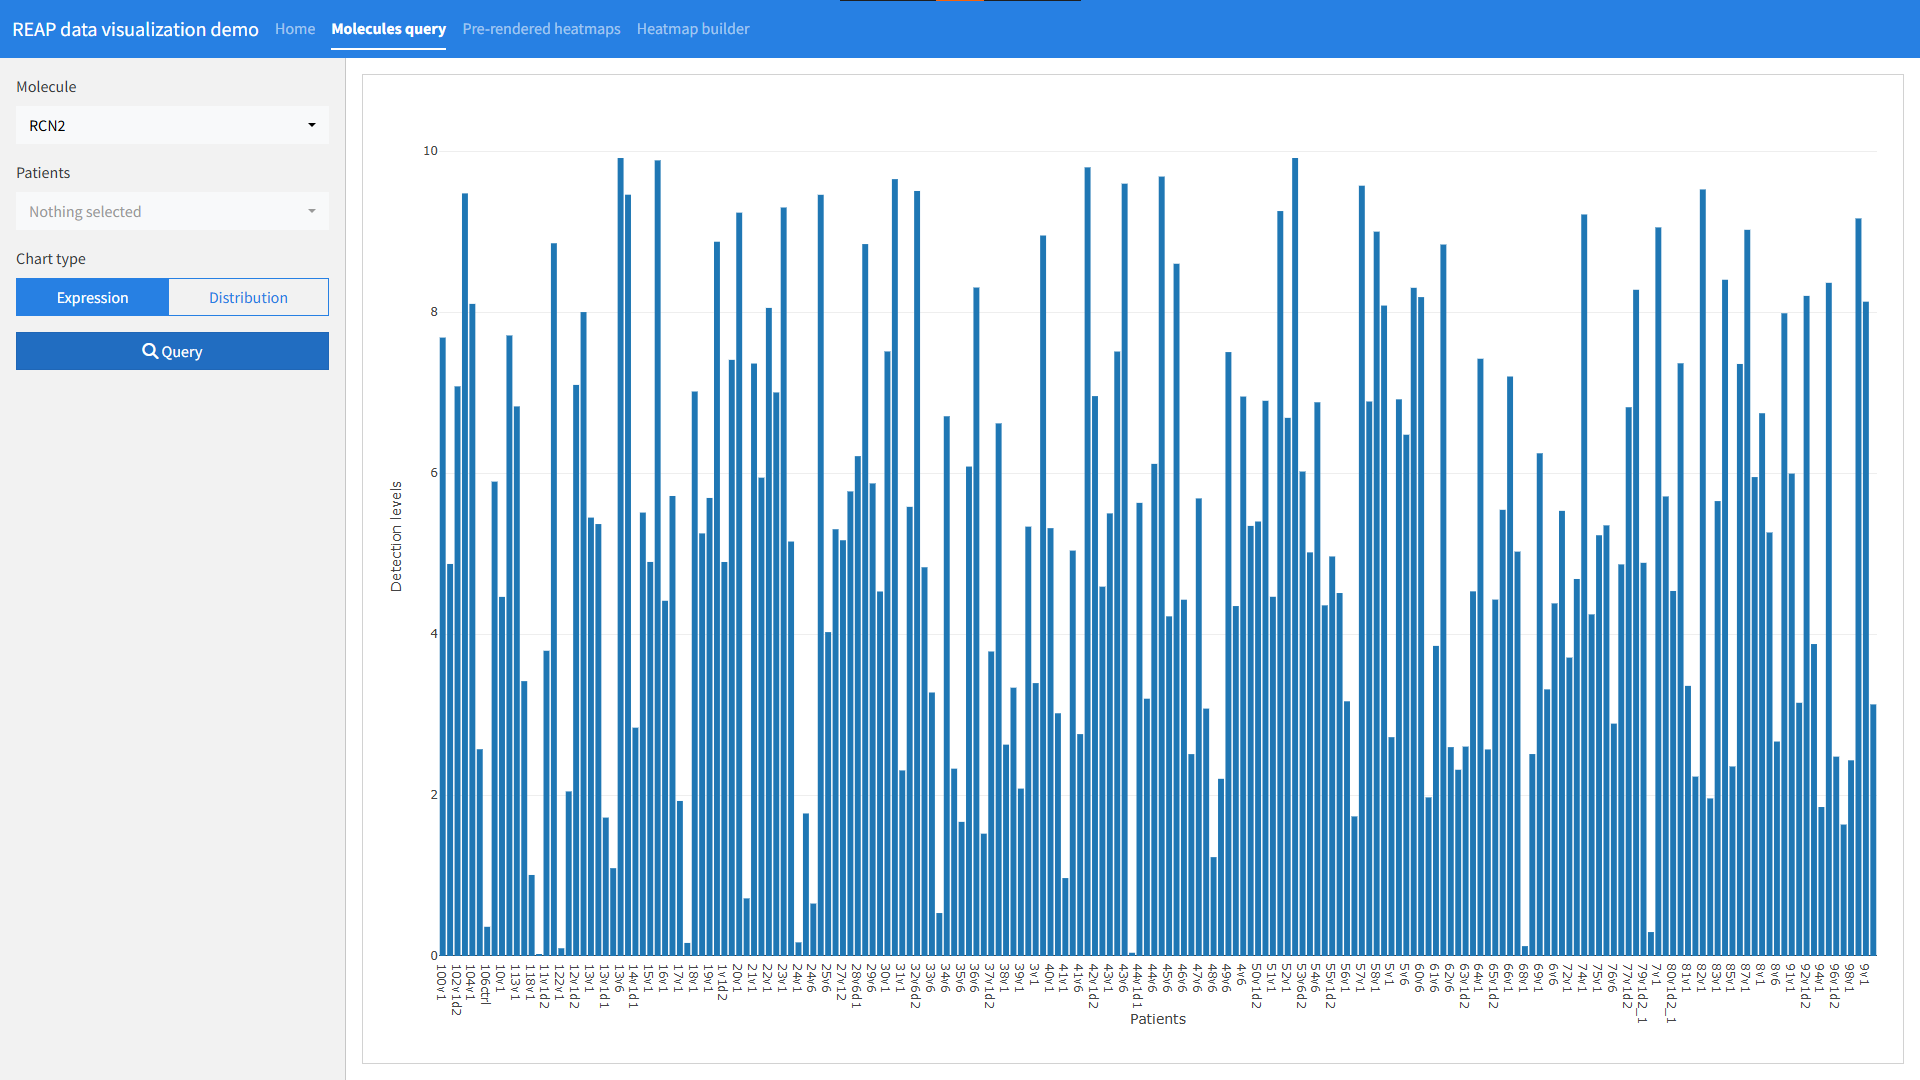Click the magnifier icon on Query button
The width and height of the screenshot is (1920, 1080).
pos(150,351)
